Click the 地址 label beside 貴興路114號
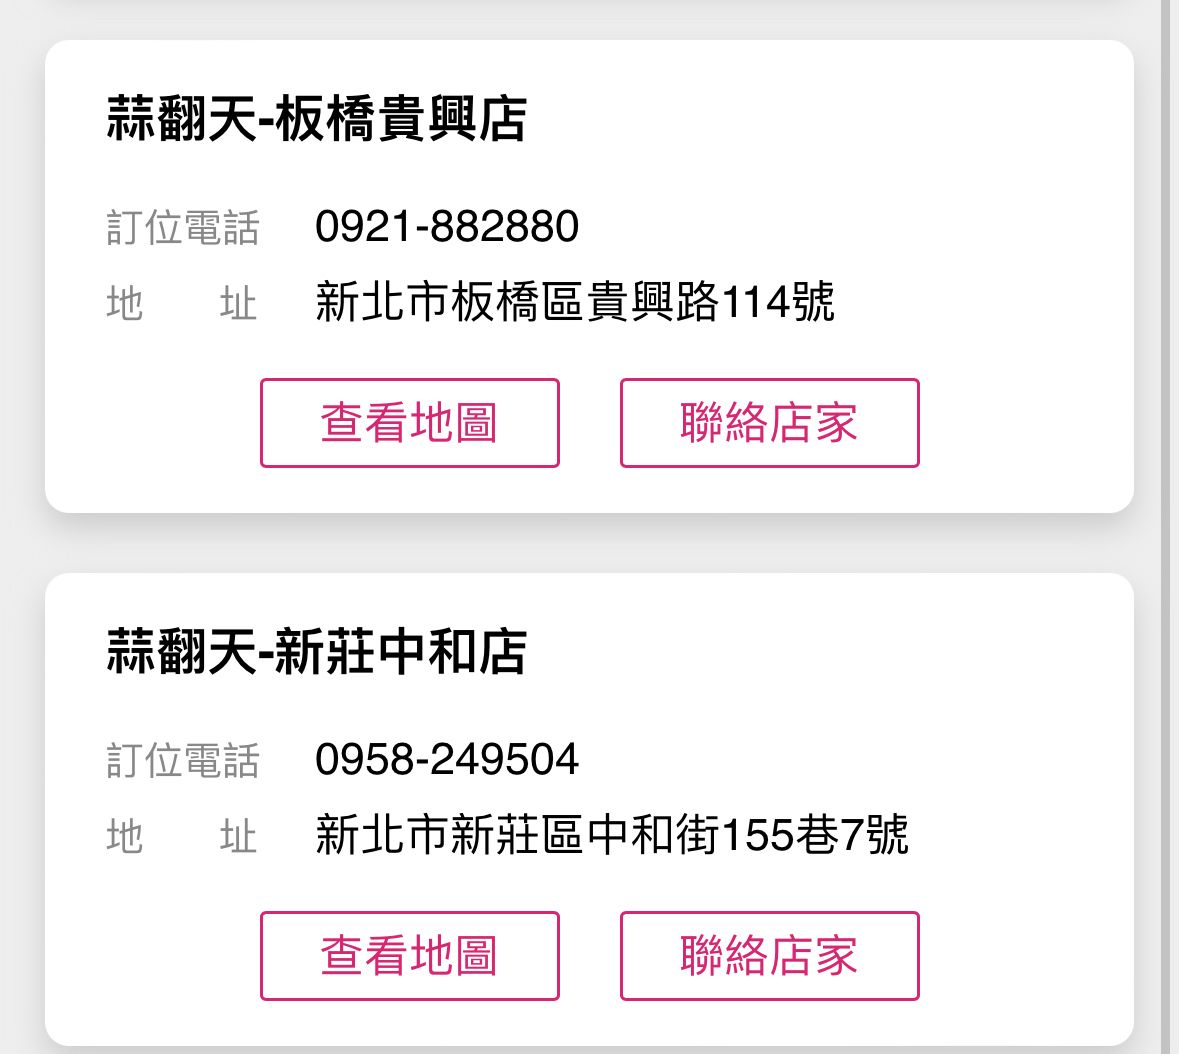The width and height of the screenshot is (1179, 1054). tap(182, 303)
